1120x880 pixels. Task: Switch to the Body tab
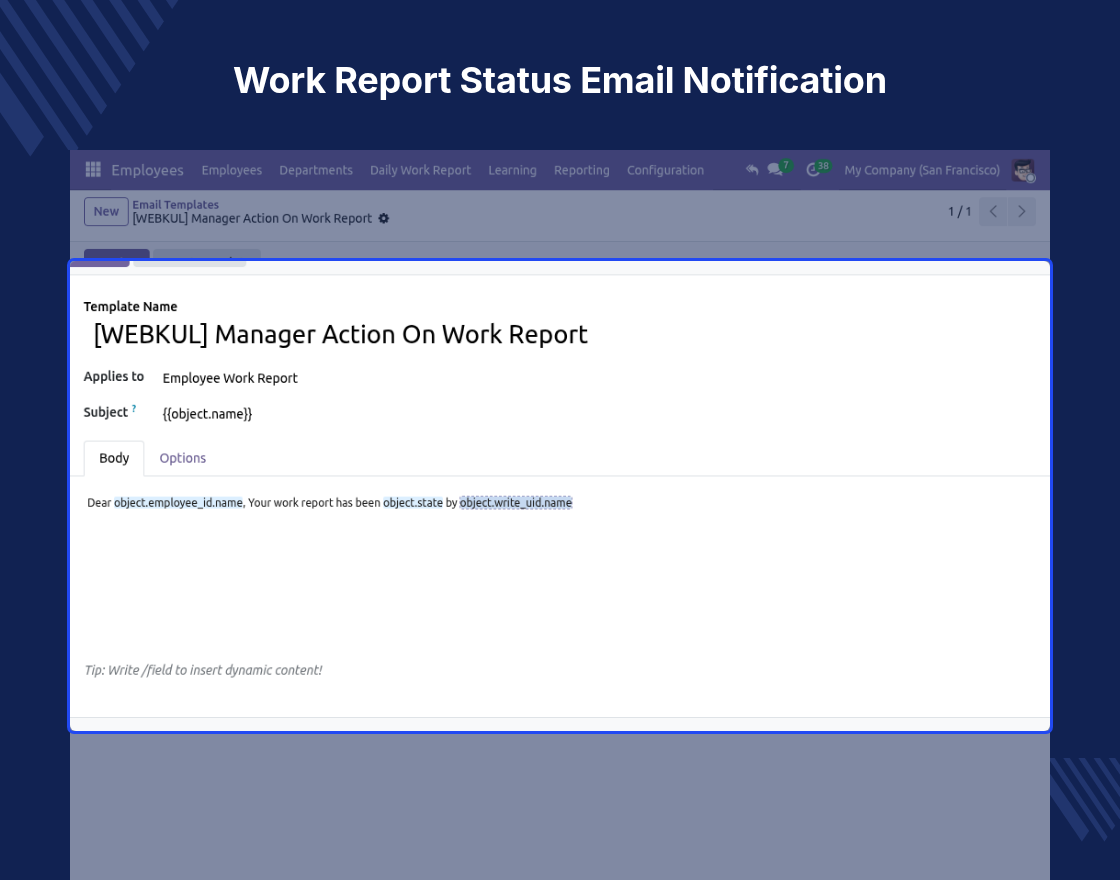114,458
